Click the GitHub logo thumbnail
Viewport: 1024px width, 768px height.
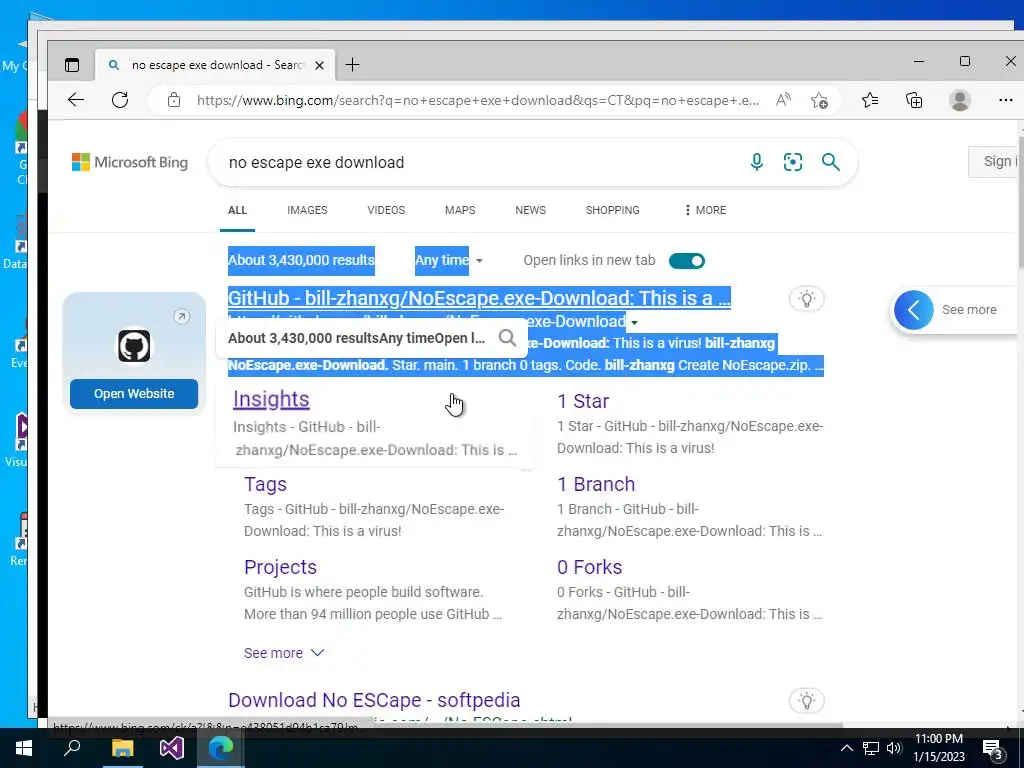134,345
